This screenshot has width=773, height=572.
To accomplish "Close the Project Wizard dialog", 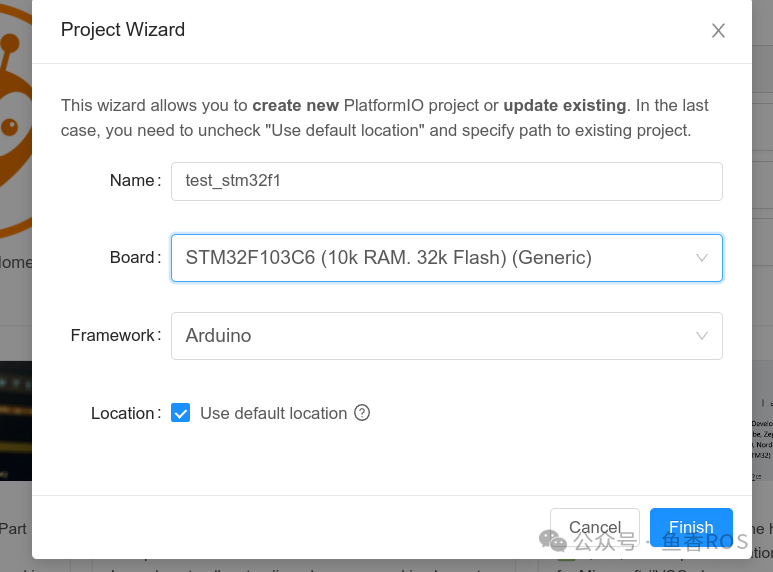I will [x=718, y=31].
